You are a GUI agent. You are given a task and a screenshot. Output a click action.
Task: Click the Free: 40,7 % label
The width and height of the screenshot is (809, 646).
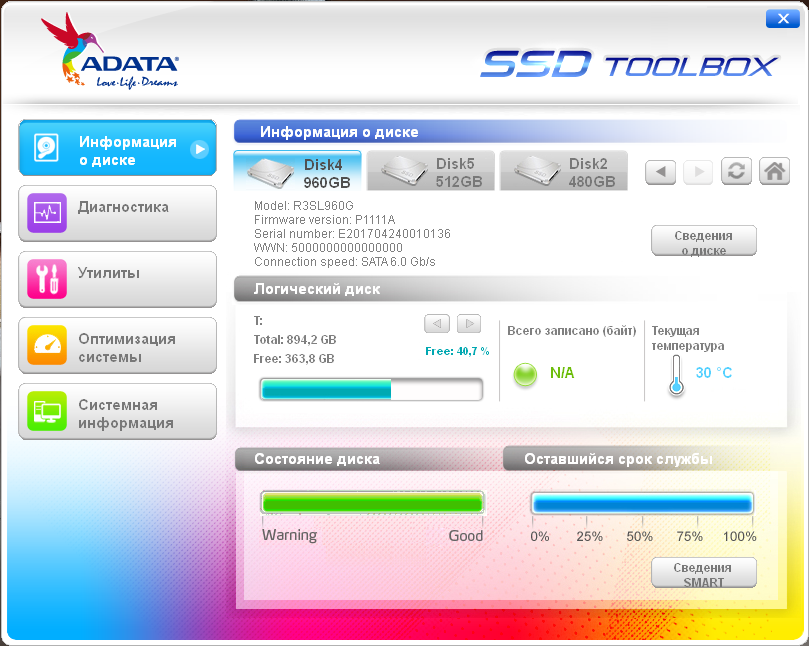(457, 351)
